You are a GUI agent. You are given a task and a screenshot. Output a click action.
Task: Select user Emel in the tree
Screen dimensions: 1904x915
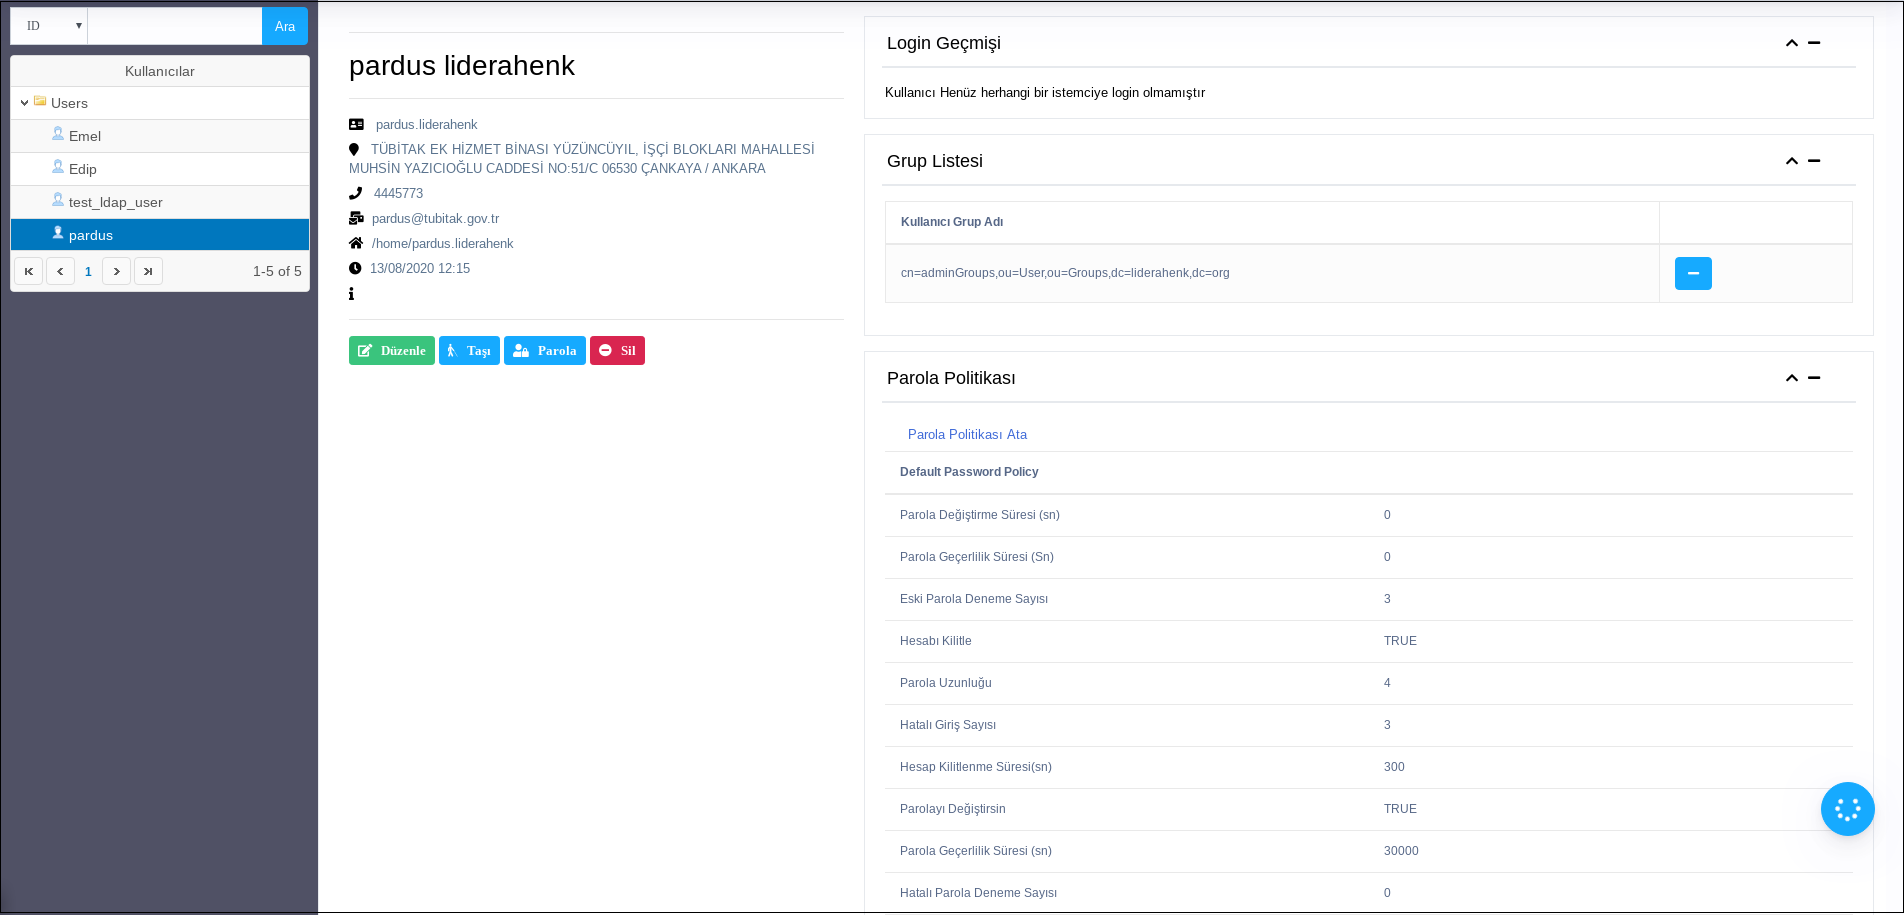85,136
